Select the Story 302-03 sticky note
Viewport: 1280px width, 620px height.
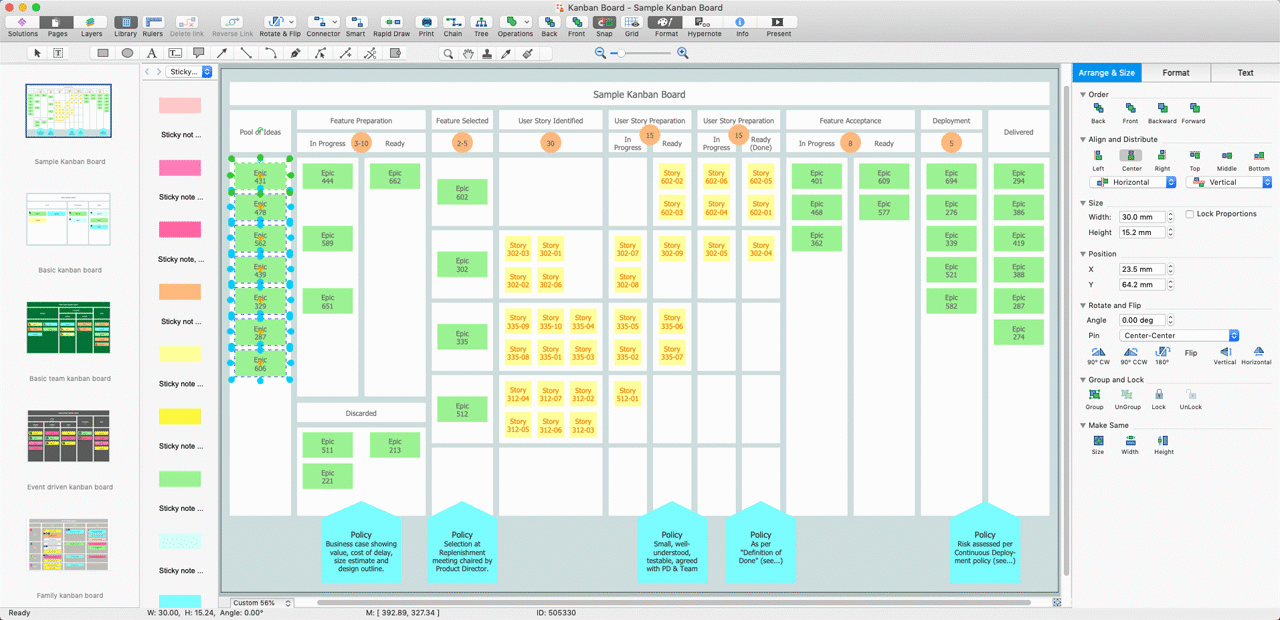[518, 249]
